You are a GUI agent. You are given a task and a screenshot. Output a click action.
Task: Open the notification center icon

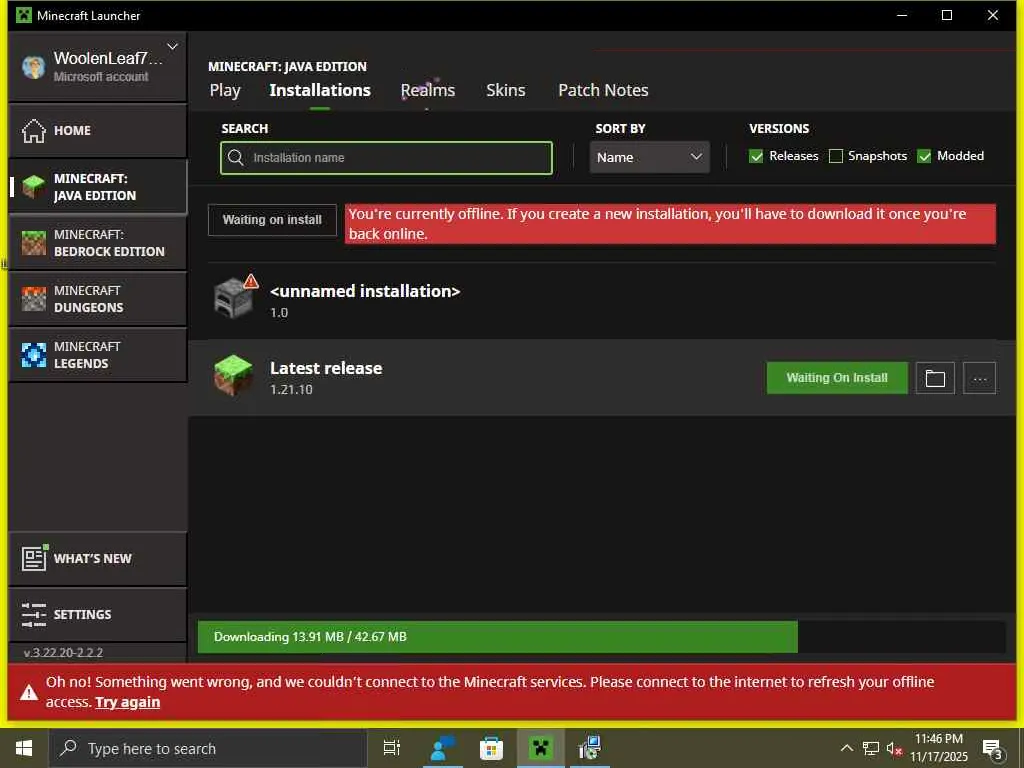click(x=992, y=748)
